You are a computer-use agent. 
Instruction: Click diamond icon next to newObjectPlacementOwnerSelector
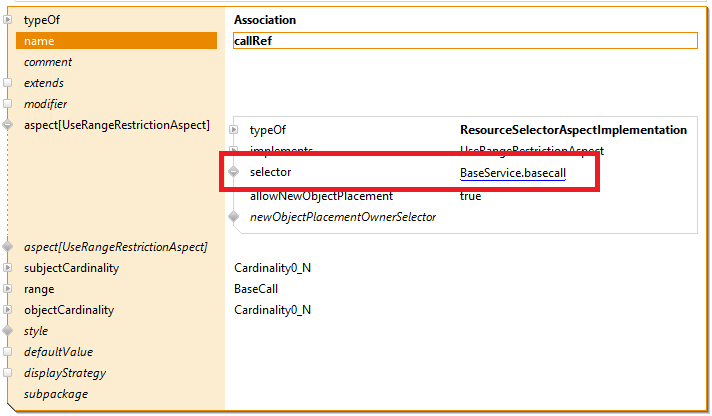234,216
